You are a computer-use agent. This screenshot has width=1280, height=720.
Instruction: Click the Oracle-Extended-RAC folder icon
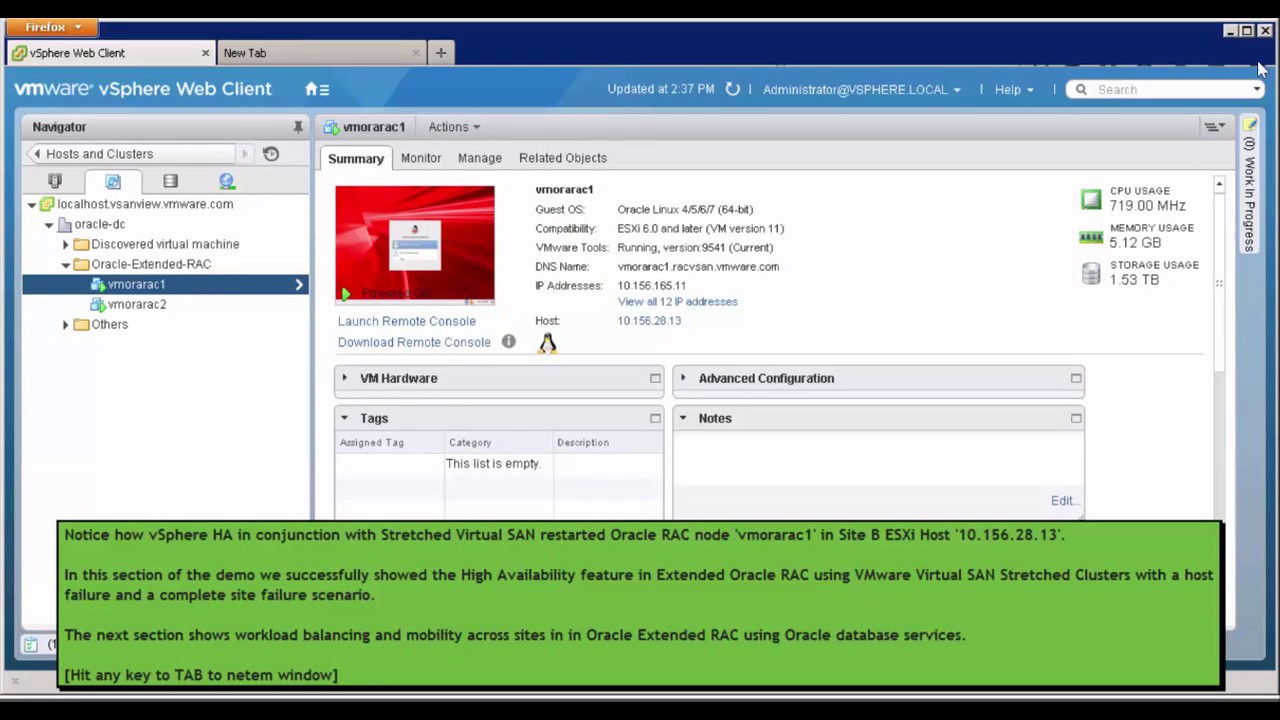click(82, 264)
